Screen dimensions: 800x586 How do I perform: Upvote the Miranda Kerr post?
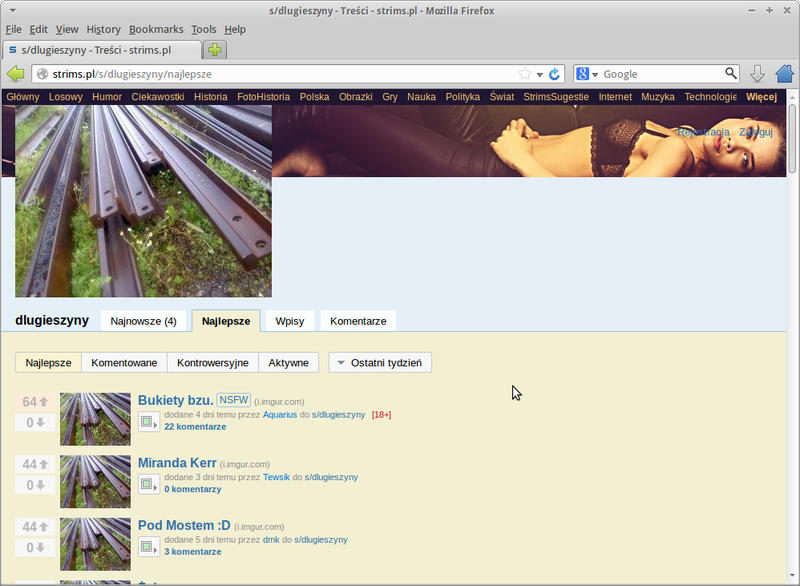(35, 465)
